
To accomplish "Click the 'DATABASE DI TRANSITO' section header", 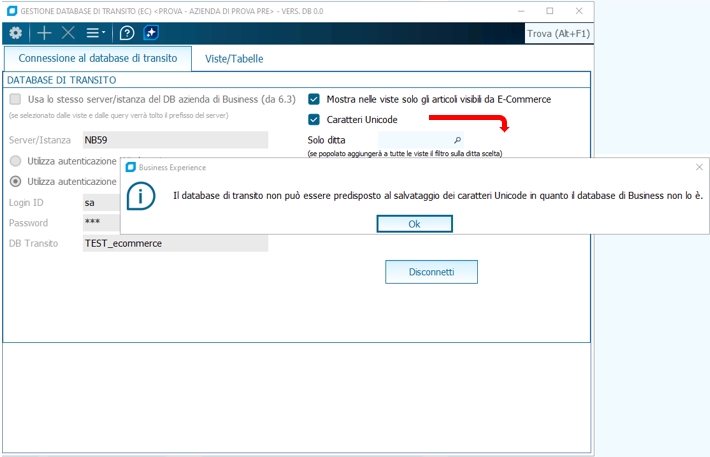I will [62, 80].
